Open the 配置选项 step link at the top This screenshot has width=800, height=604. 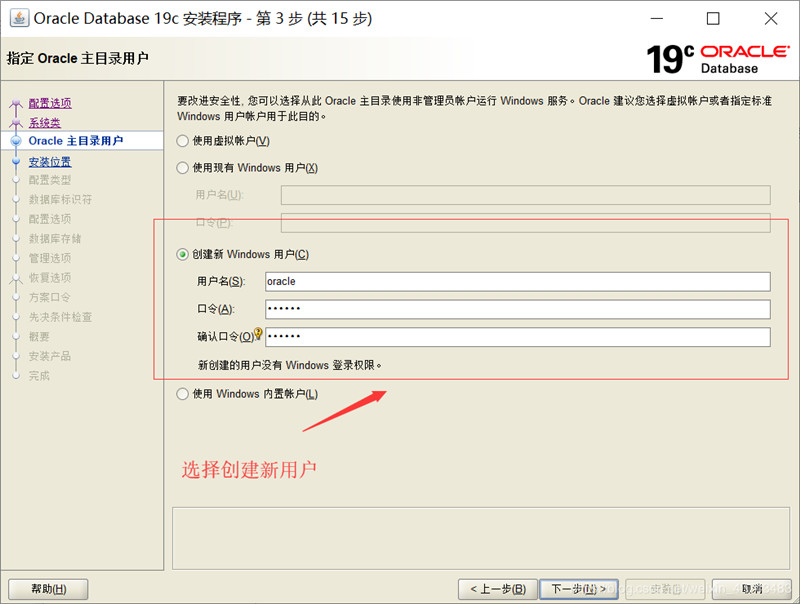pyautogui.click(x=50, y=103)
